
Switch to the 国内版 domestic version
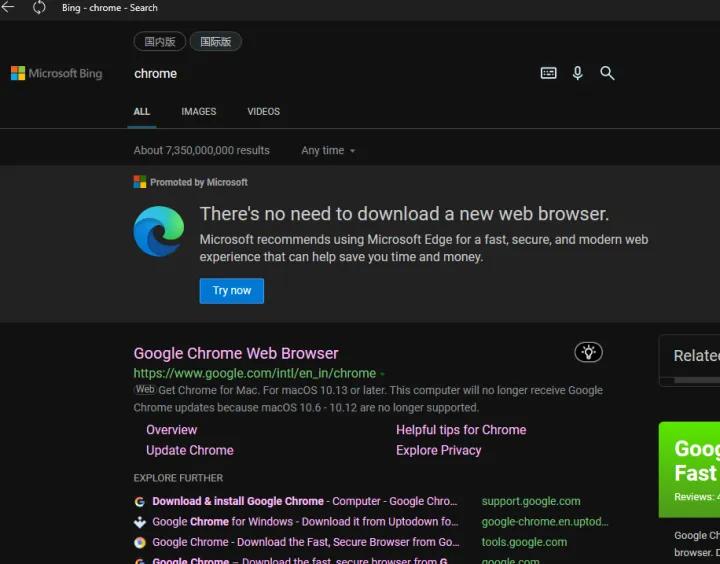pos(159,42)
